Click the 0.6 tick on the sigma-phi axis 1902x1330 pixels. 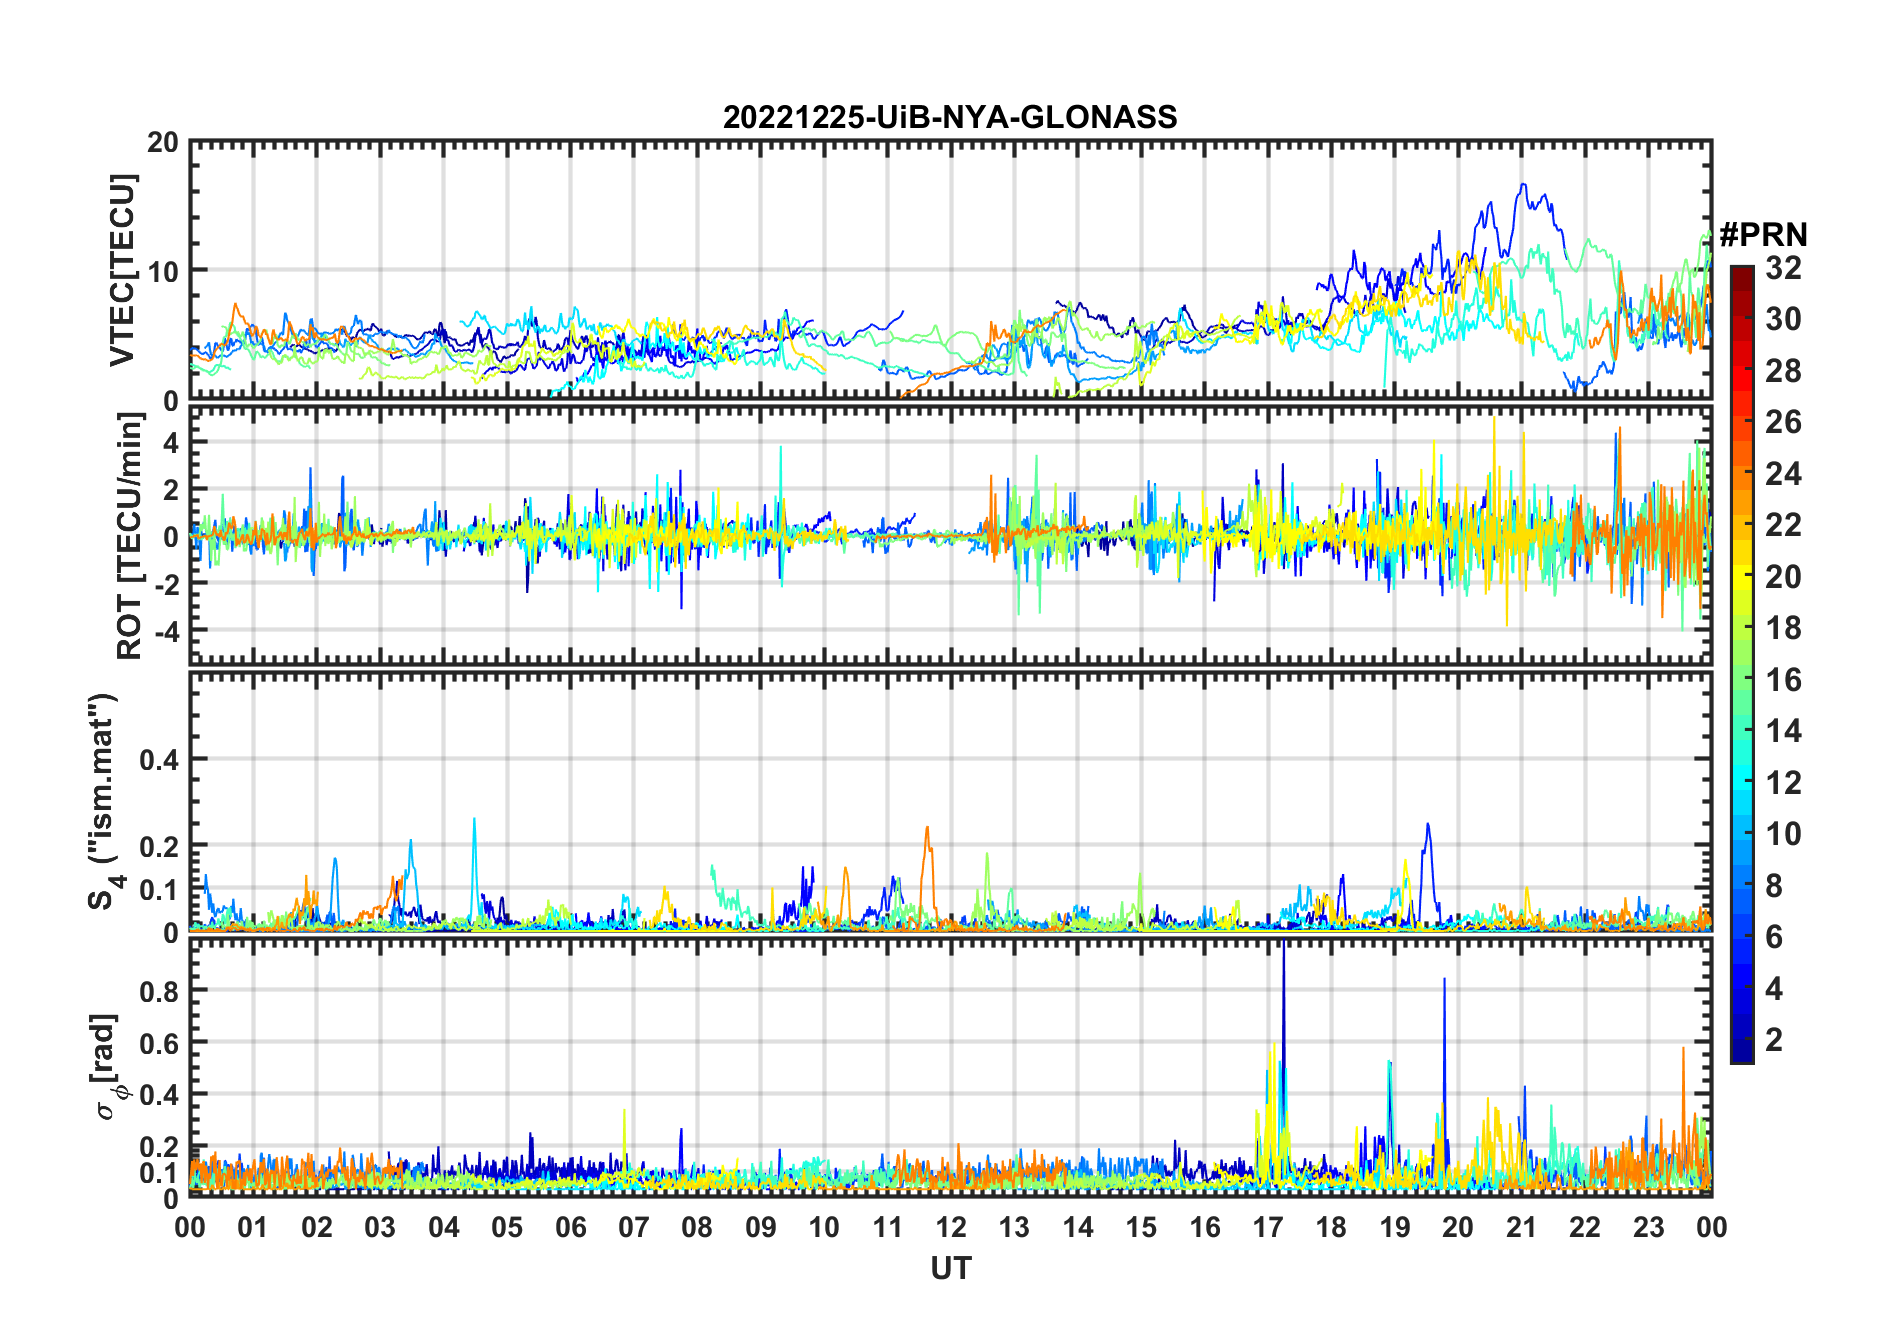(159, 1042)
